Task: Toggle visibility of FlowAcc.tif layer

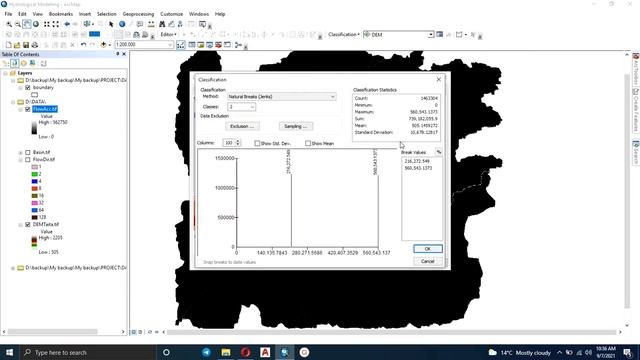Action: [x=28, y=109]
